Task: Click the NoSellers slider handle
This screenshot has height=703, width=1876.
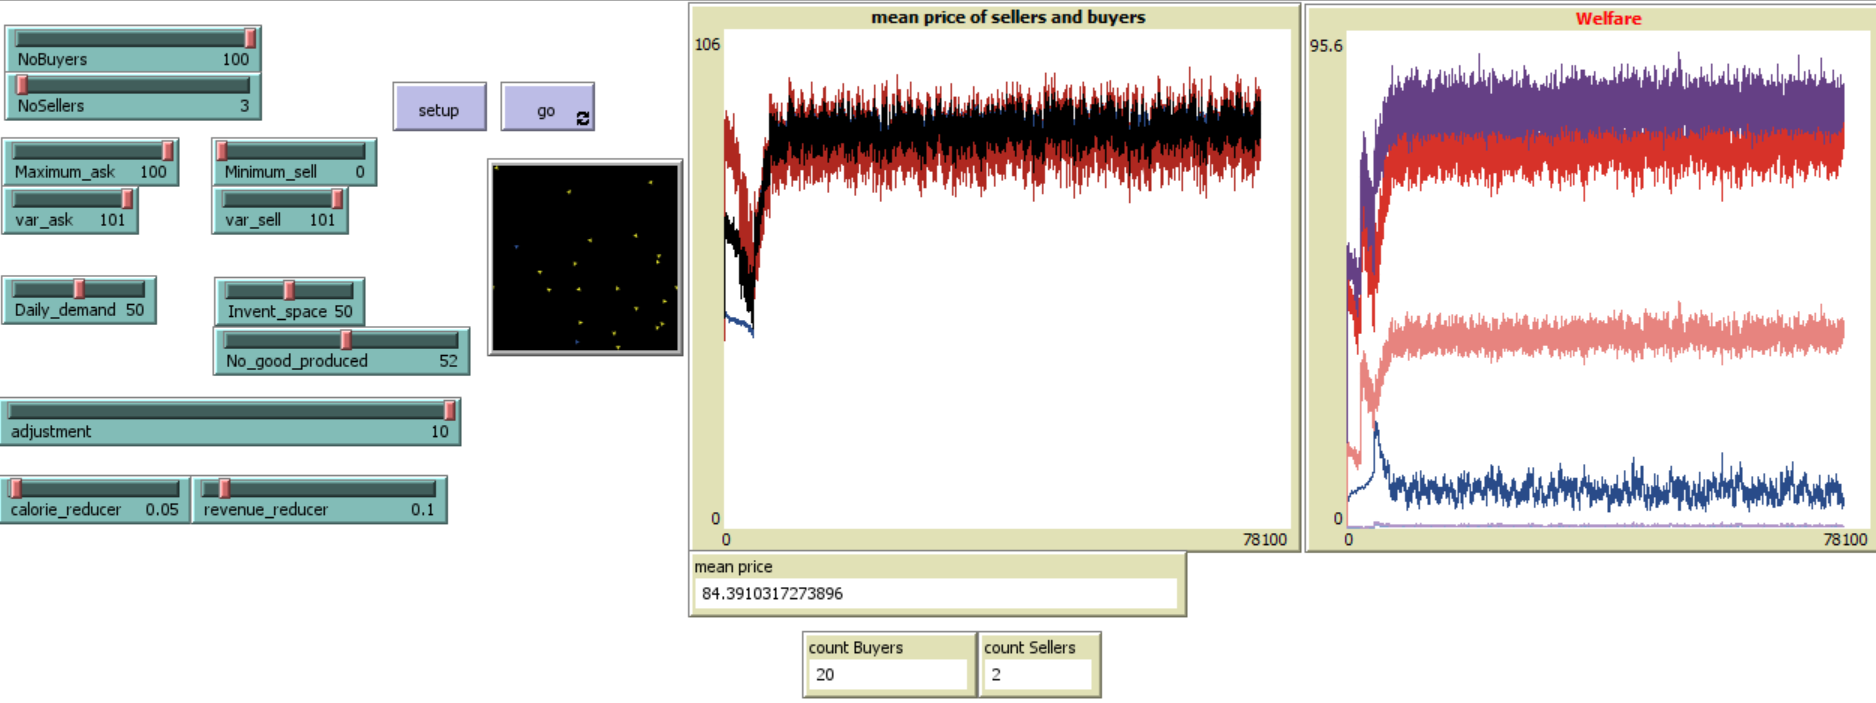Action: coord(22,86)
